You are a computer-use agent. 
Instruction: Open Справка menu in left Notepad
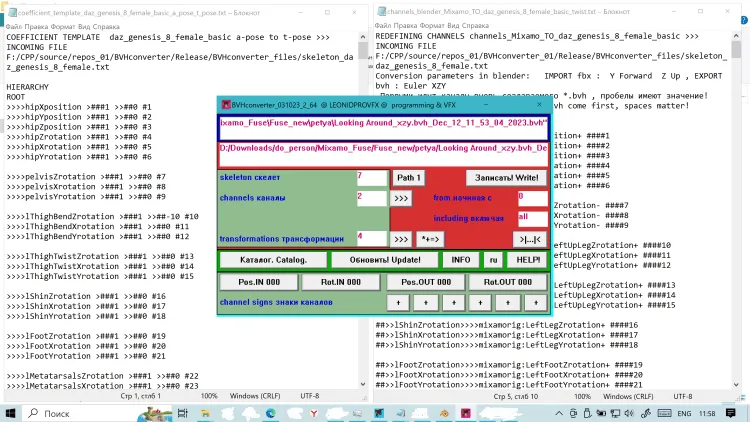(106, 27)
